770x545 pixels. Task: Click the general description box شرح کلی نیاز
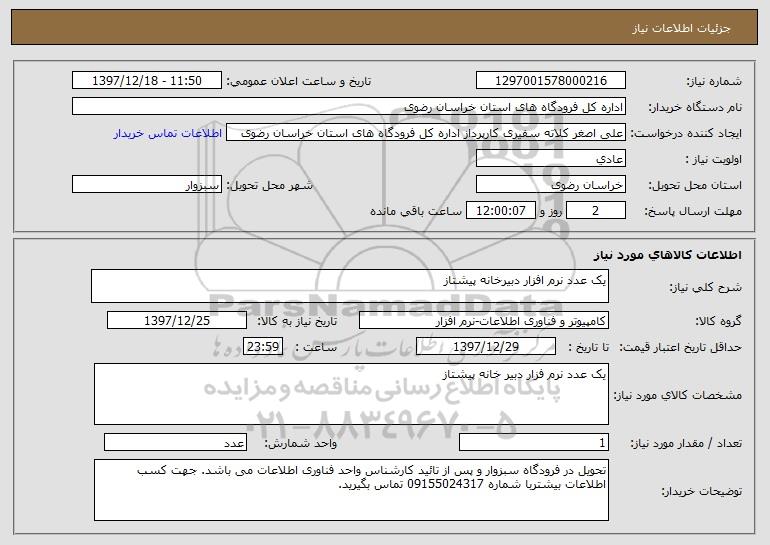(350, 286)
